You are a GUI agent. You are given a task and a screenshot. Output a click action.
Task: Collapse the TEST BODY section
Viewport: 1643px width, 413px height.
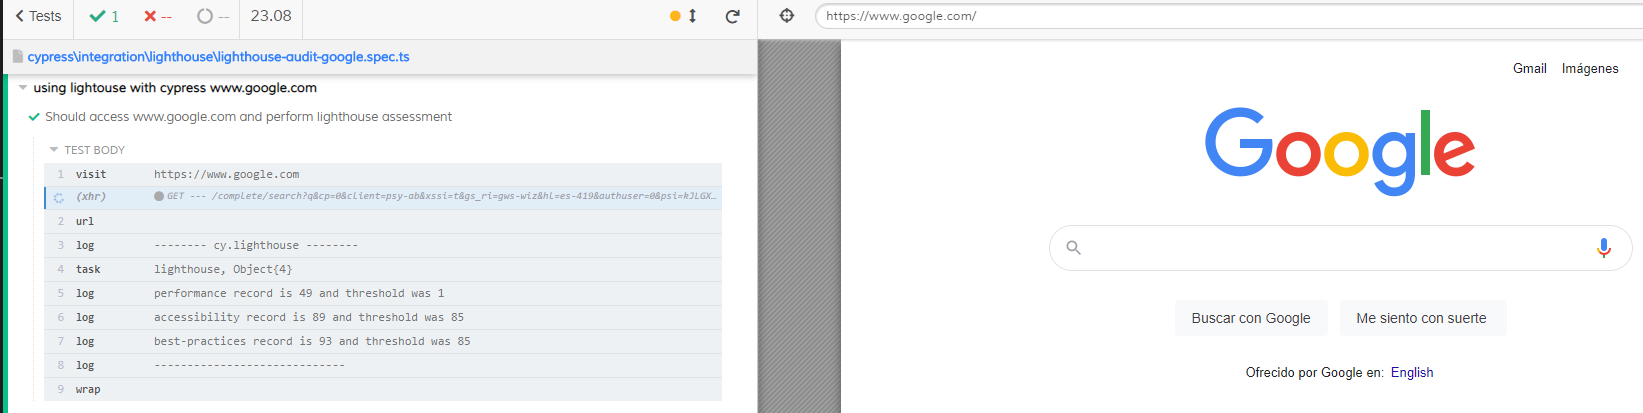pos(88,150)
